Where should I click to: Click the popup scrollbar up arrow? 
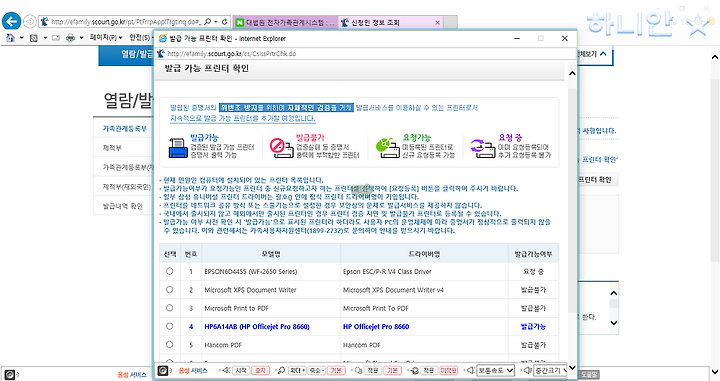coord(572,73)
